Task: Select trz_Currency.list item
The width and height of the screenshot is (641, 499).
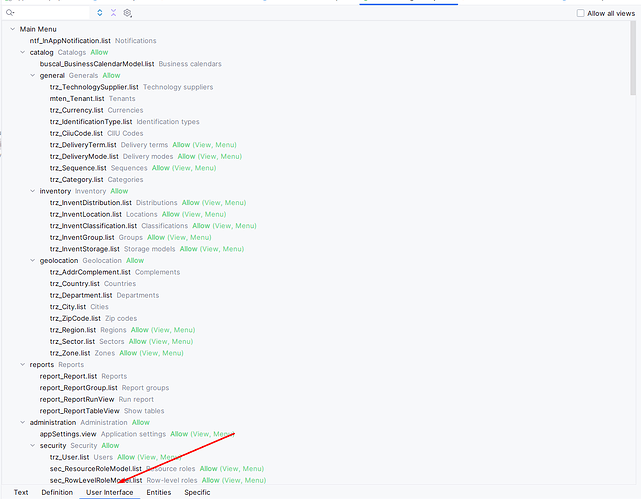Action: [x=76, y=110]
